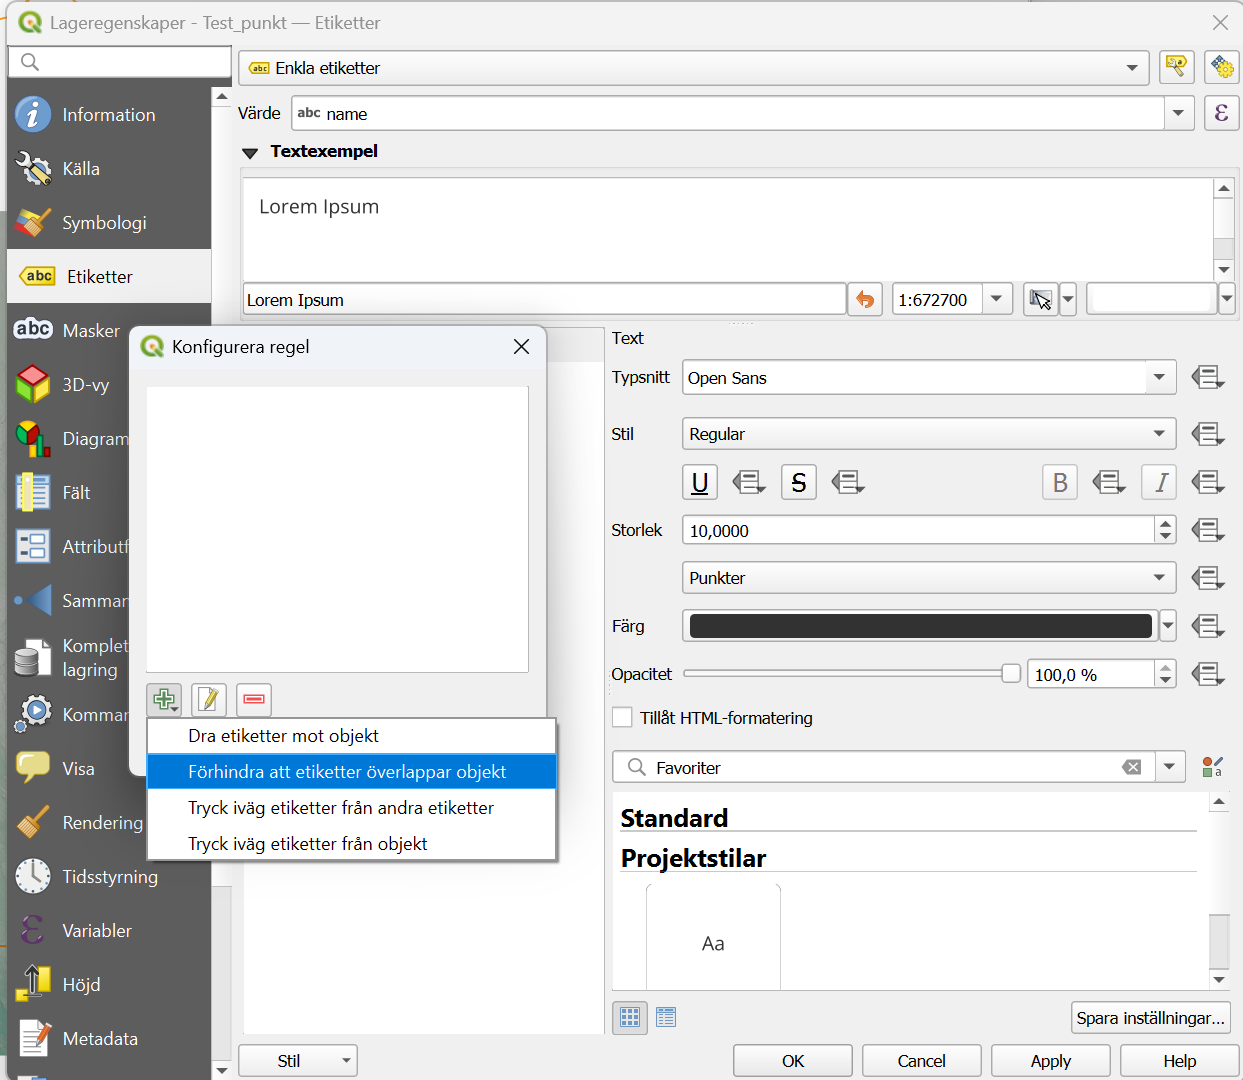Image resolution: width=1243 pixels, height=1080 pixels.
Task: Open expression builder for Värde
Action: click(1222, 113)
